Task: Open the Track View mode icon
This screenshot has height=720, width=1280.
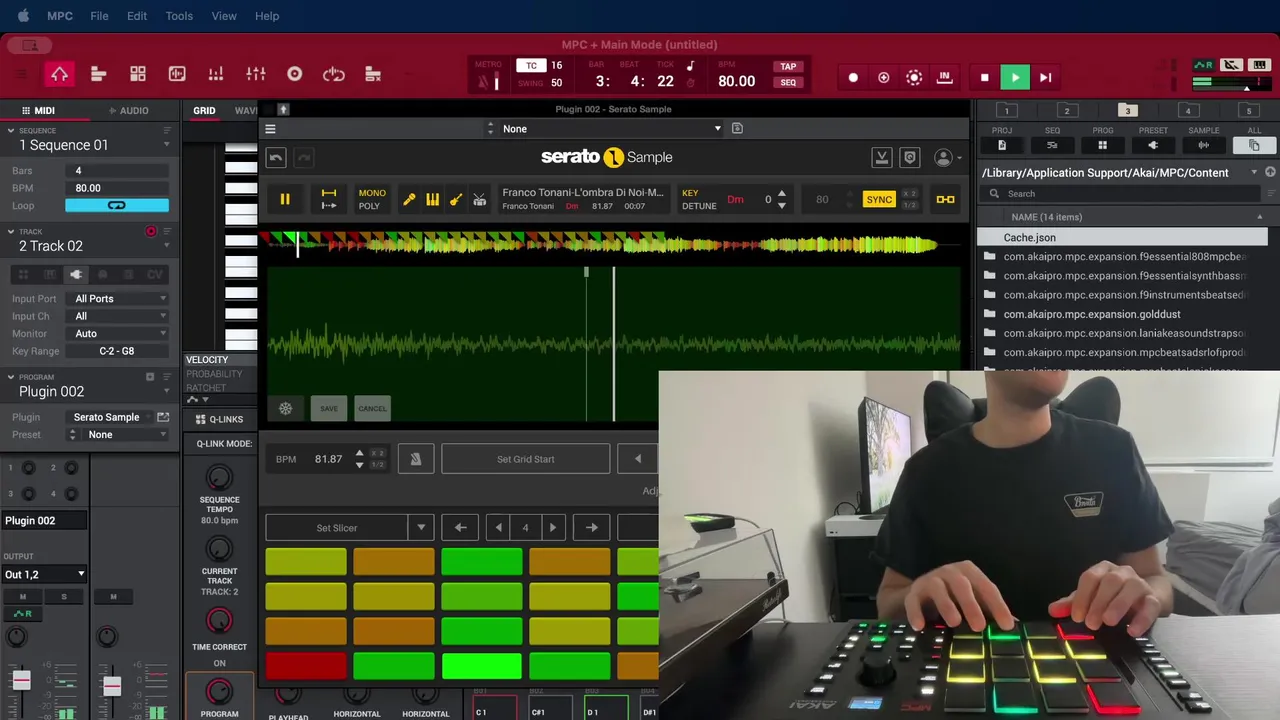Action: (x=98, y=74)
